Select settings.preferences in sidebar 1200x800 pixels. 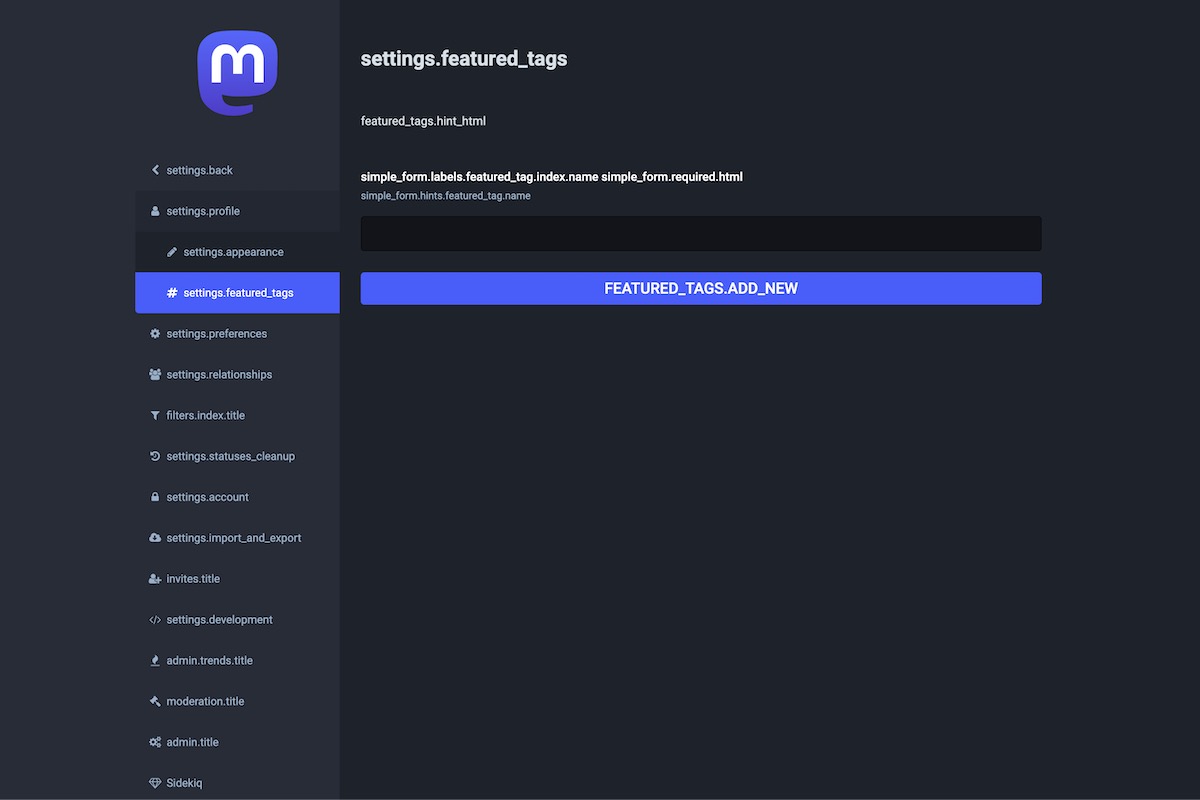pyautogui.click(x=216, y=334)
